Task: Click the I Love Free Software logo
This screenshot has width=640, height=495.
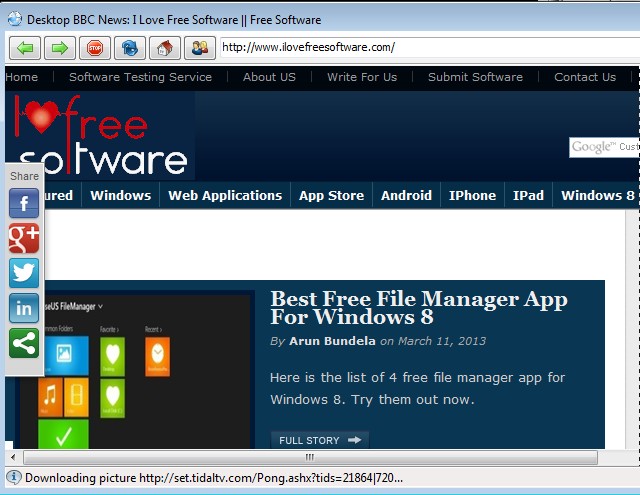Action: pos(100,135)
